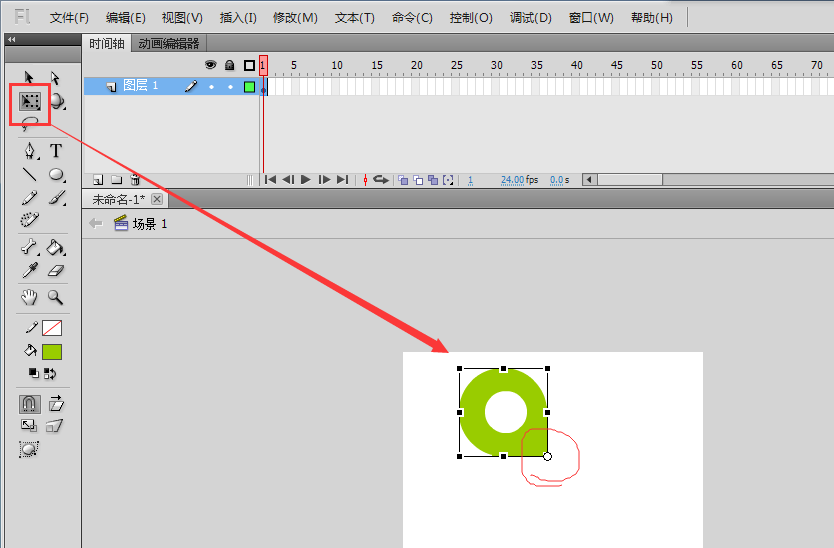834x548 pixels.
Task: Add a new layer folder
Action: pyautogui.click(x=116, y=180)
